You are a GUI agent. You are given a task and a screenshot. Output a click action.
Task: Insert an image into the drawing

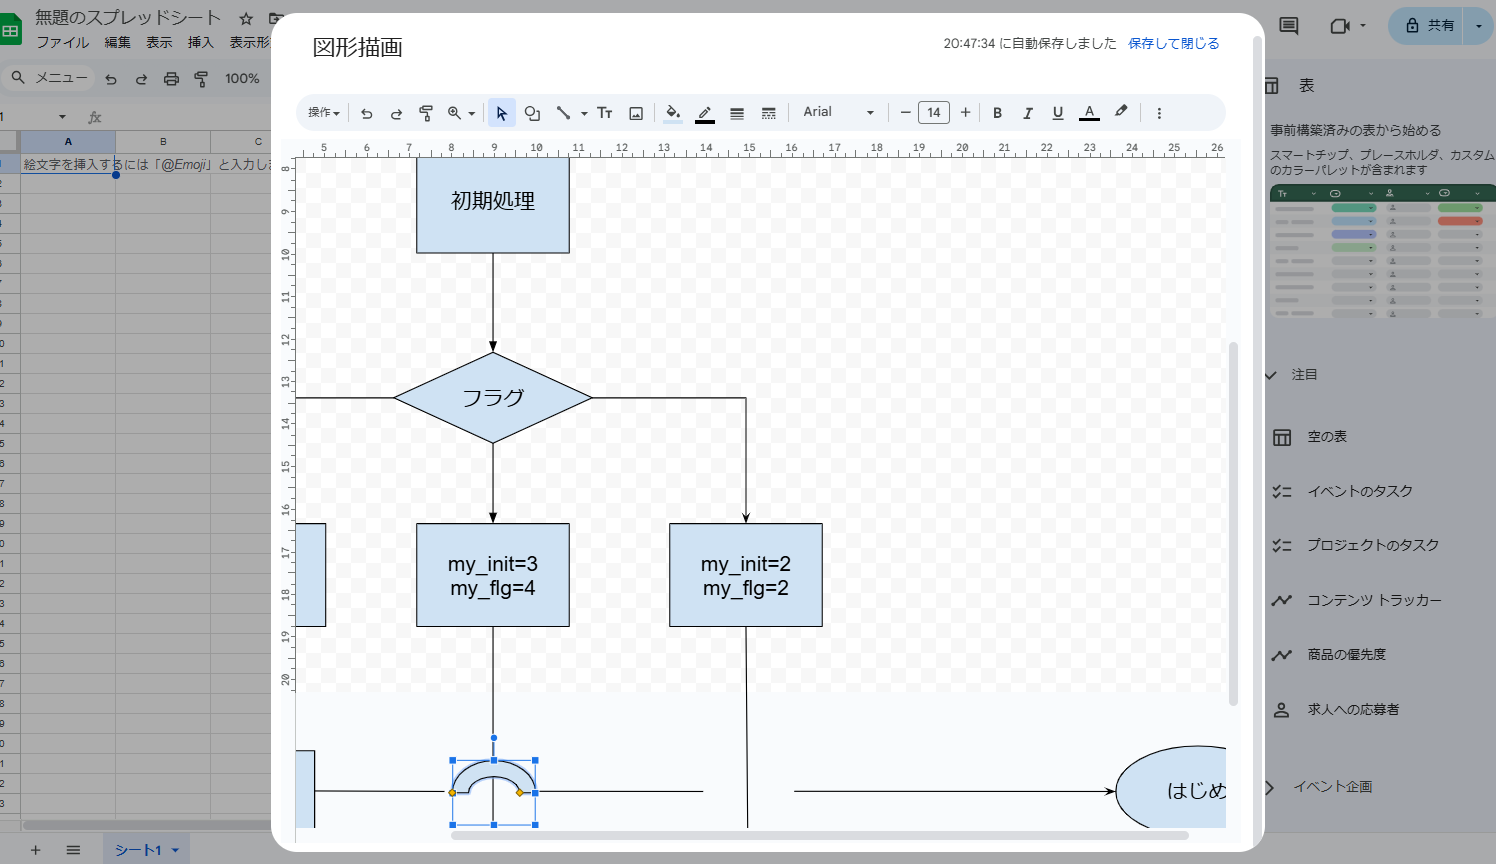[636, 113]
